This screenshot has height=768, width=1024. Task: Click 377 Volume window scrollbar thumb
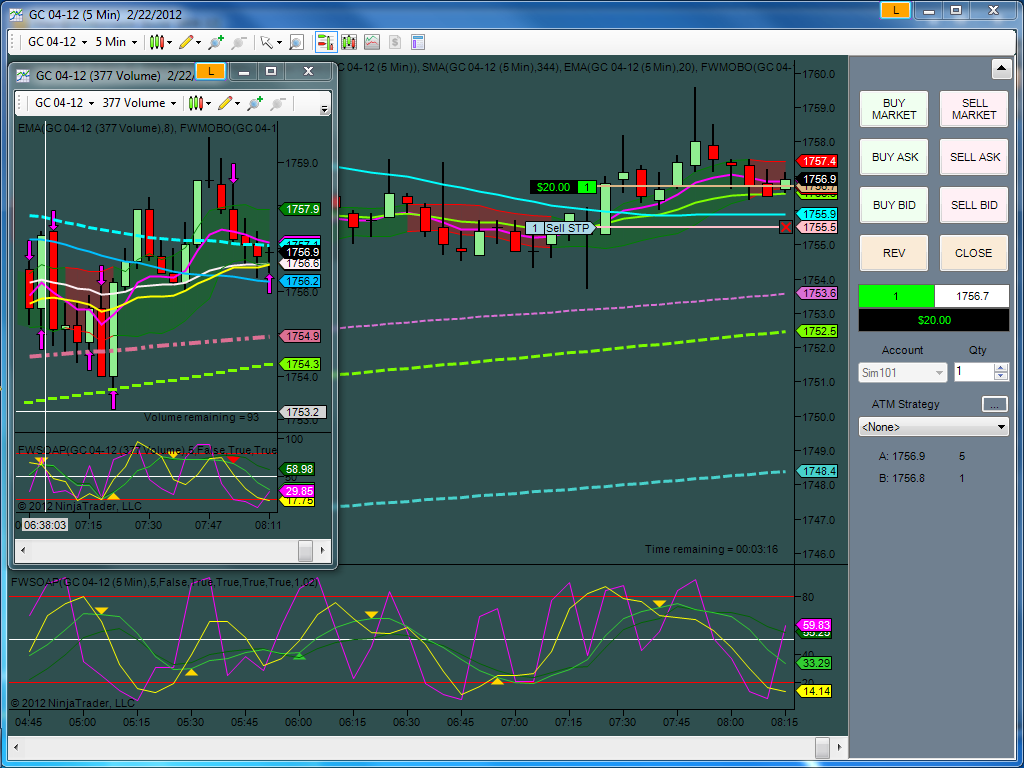305,551
